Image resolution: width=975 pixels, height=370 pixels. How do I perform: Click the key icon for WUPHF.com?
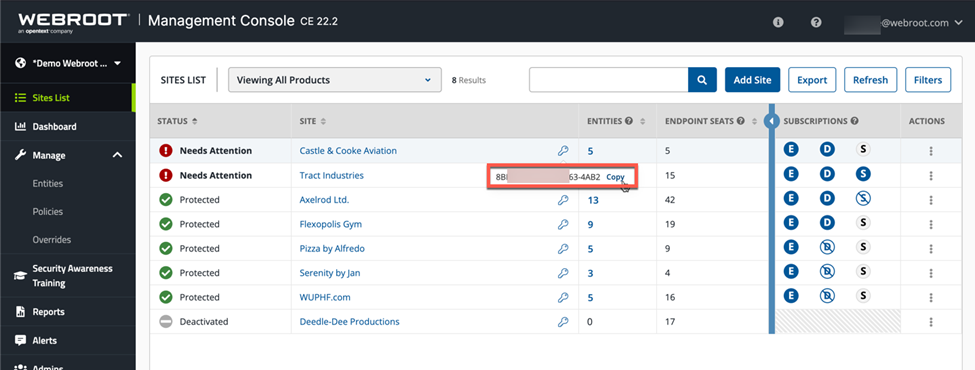563,297
